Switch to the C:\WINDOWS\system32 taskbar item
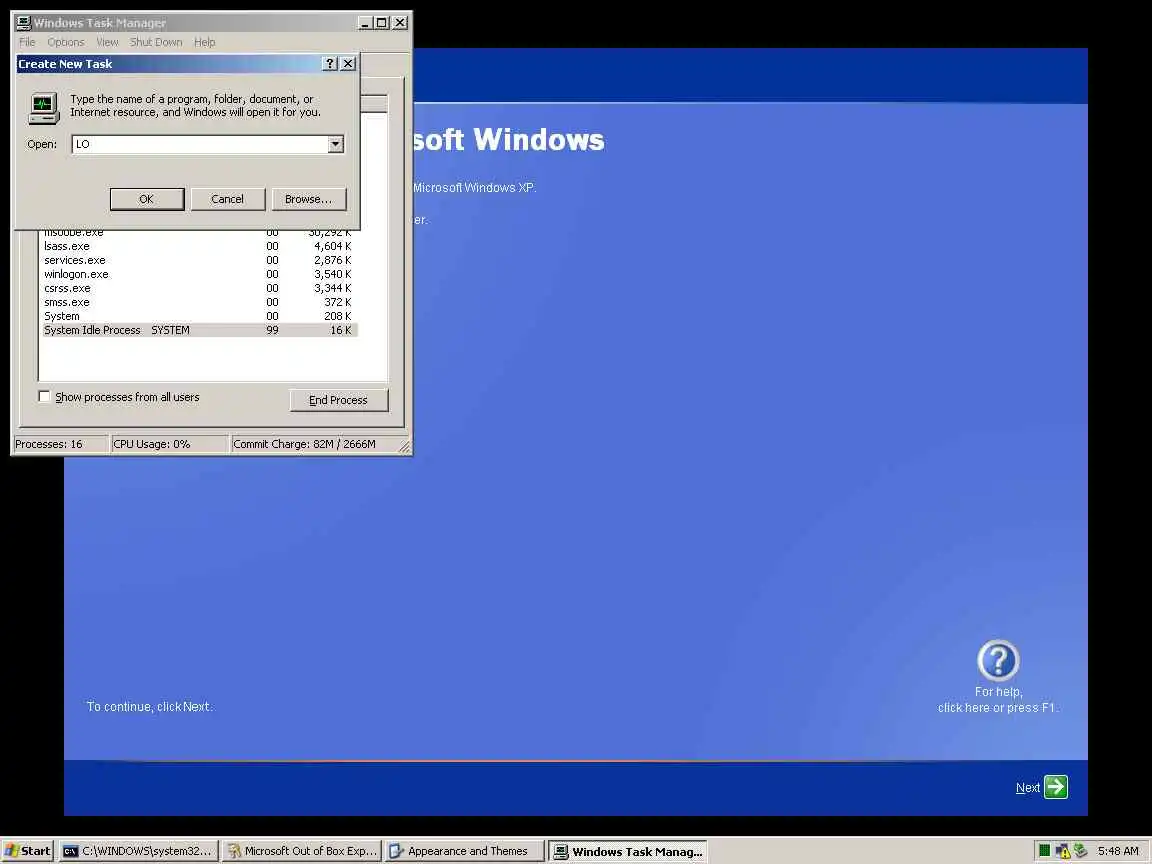 click(x=138, y=851)
